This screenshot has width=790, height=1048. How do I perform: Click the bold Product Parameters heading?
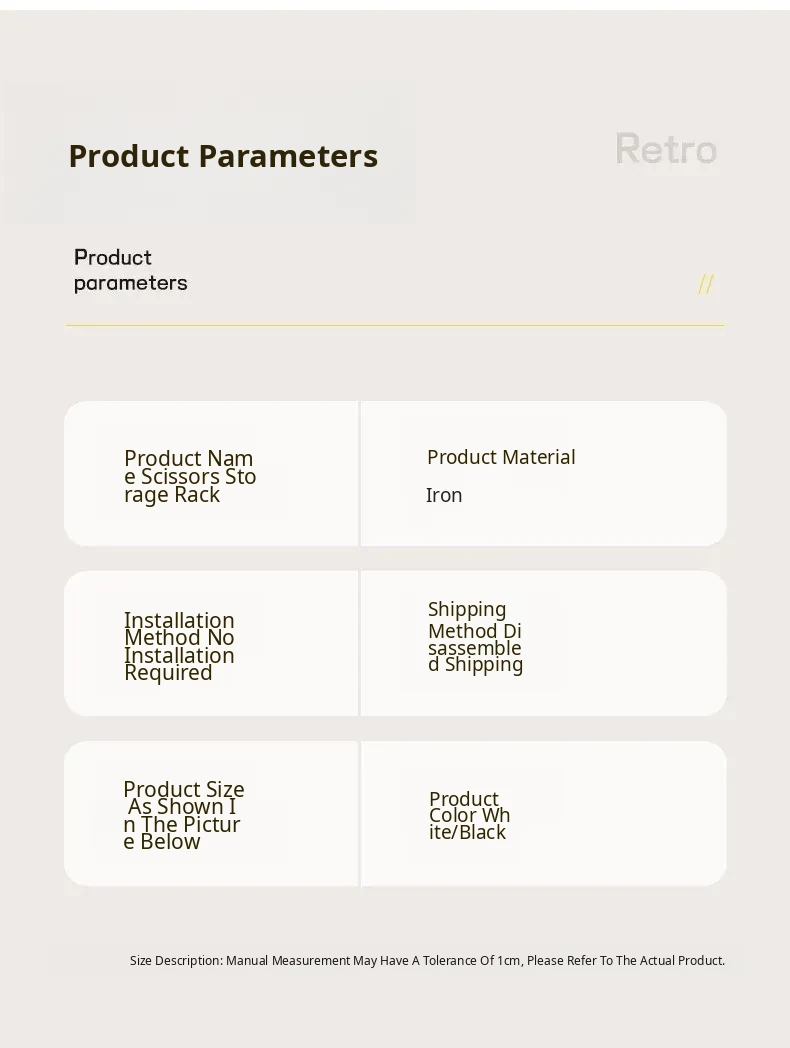pyautogui.click(x=223, y=156)
